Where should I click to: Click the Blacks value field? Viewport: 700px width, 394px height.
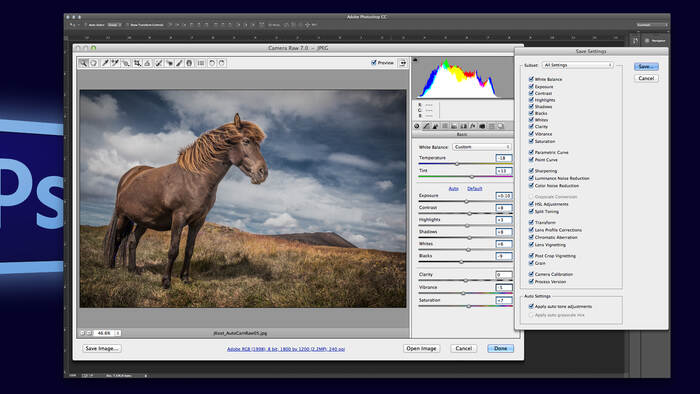coord(504,256)
